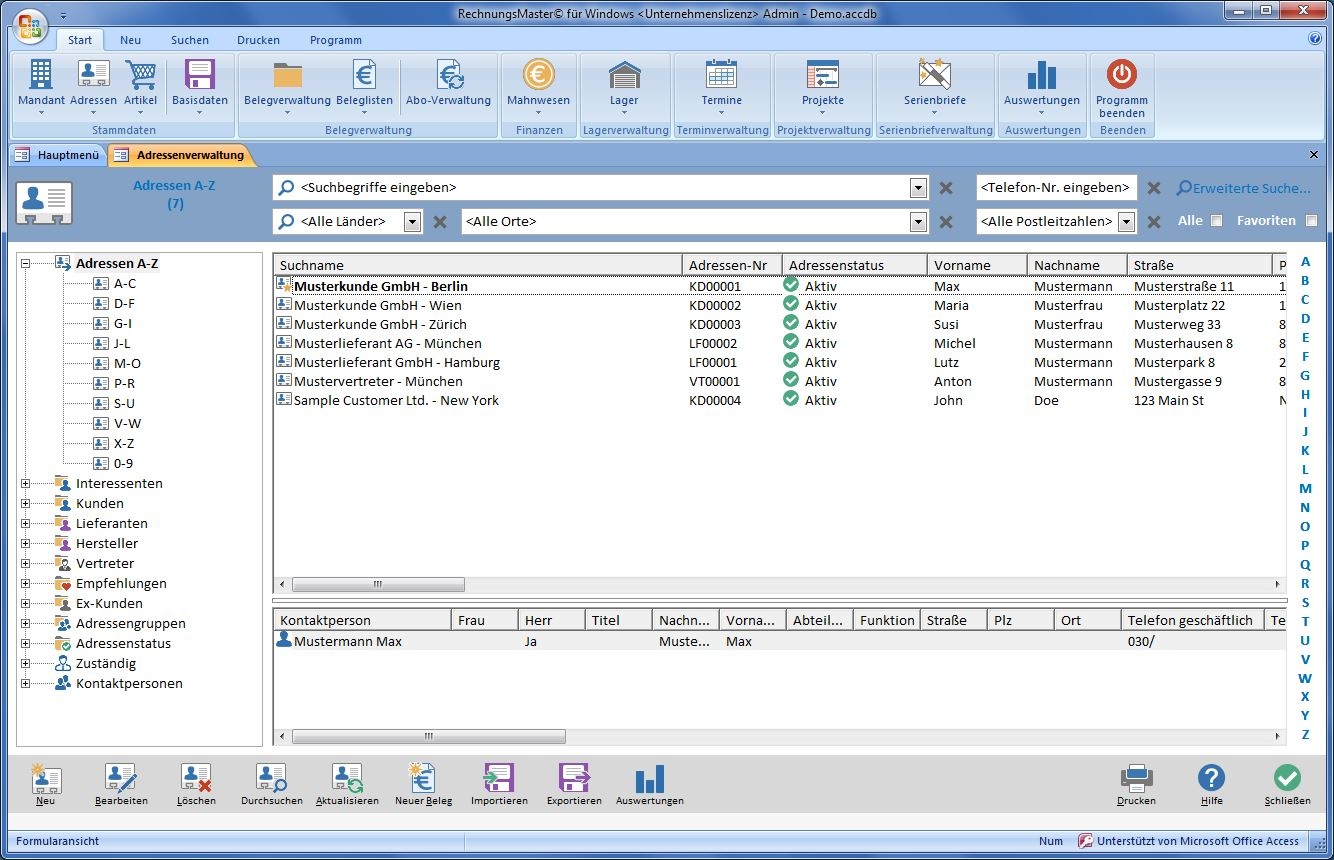Click the Neuer Beleg toolbar icon
The image size is (1334, 860).
click(423, 780)
